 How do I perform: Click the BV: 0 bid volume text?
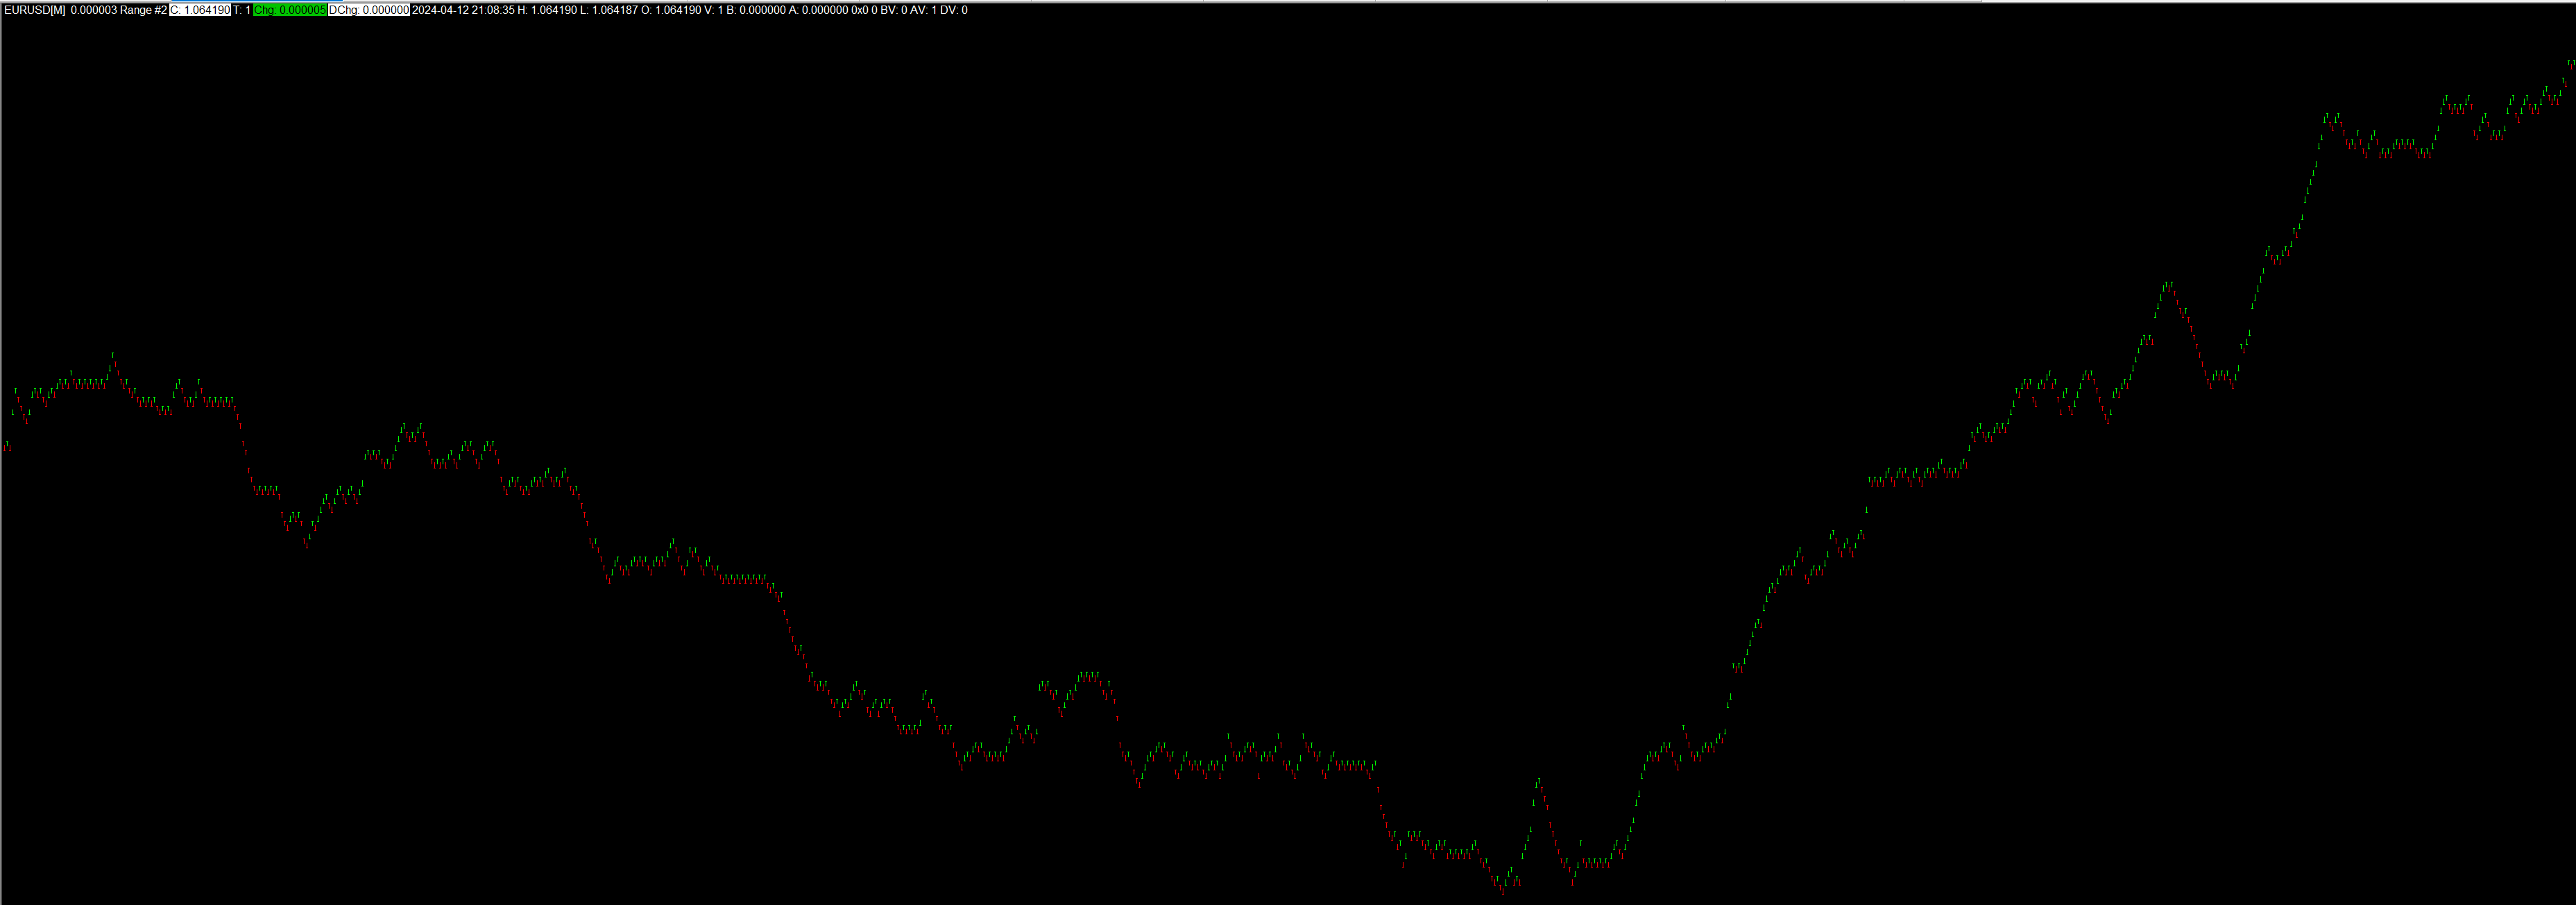[893, 10]
